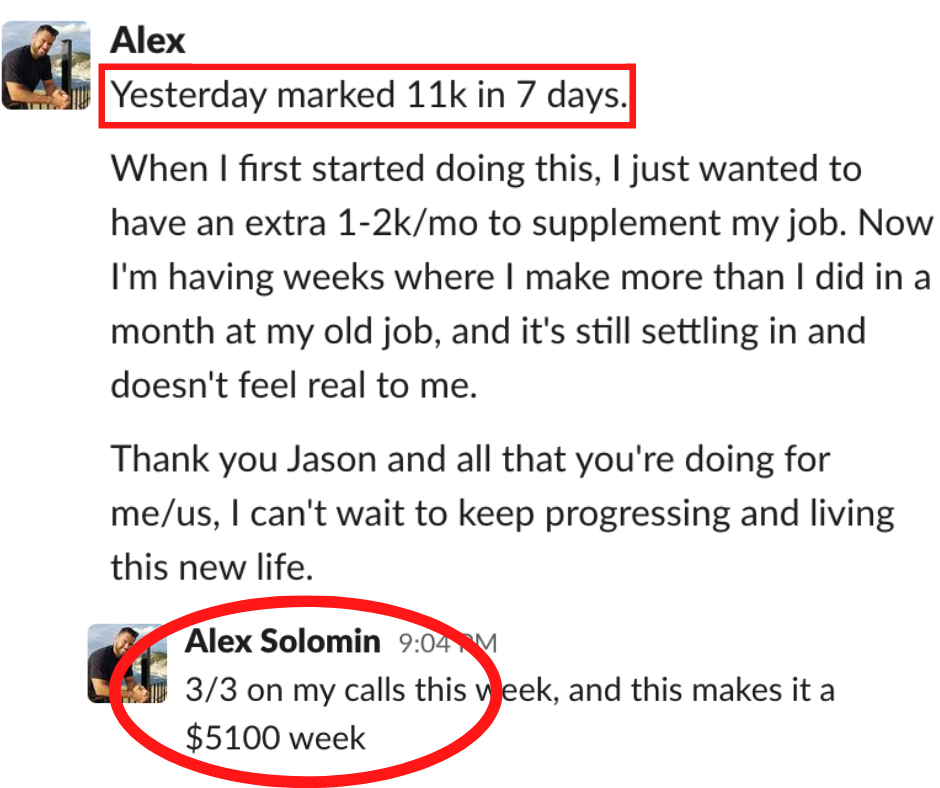The width and height of the screenshot is (940, 788).
Task: Click the line "doesn't feel real to me."
Action: (x=294, y=385)
